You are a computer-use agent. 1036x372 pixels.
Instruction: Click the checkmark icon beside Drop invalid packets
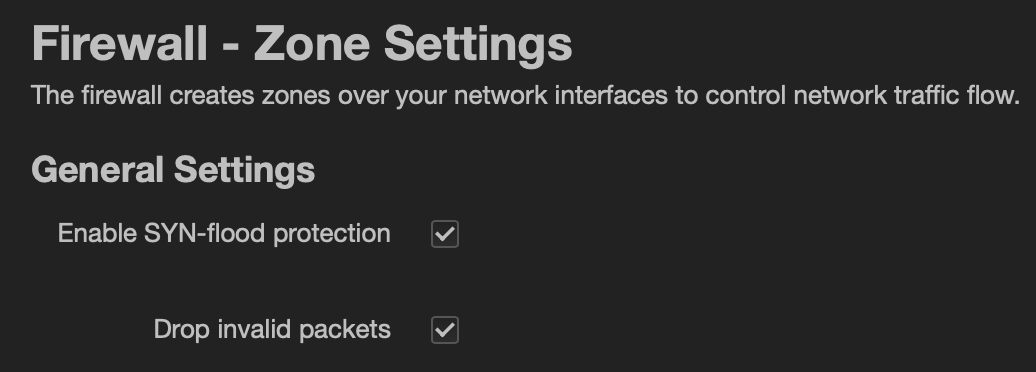point(445,330)
